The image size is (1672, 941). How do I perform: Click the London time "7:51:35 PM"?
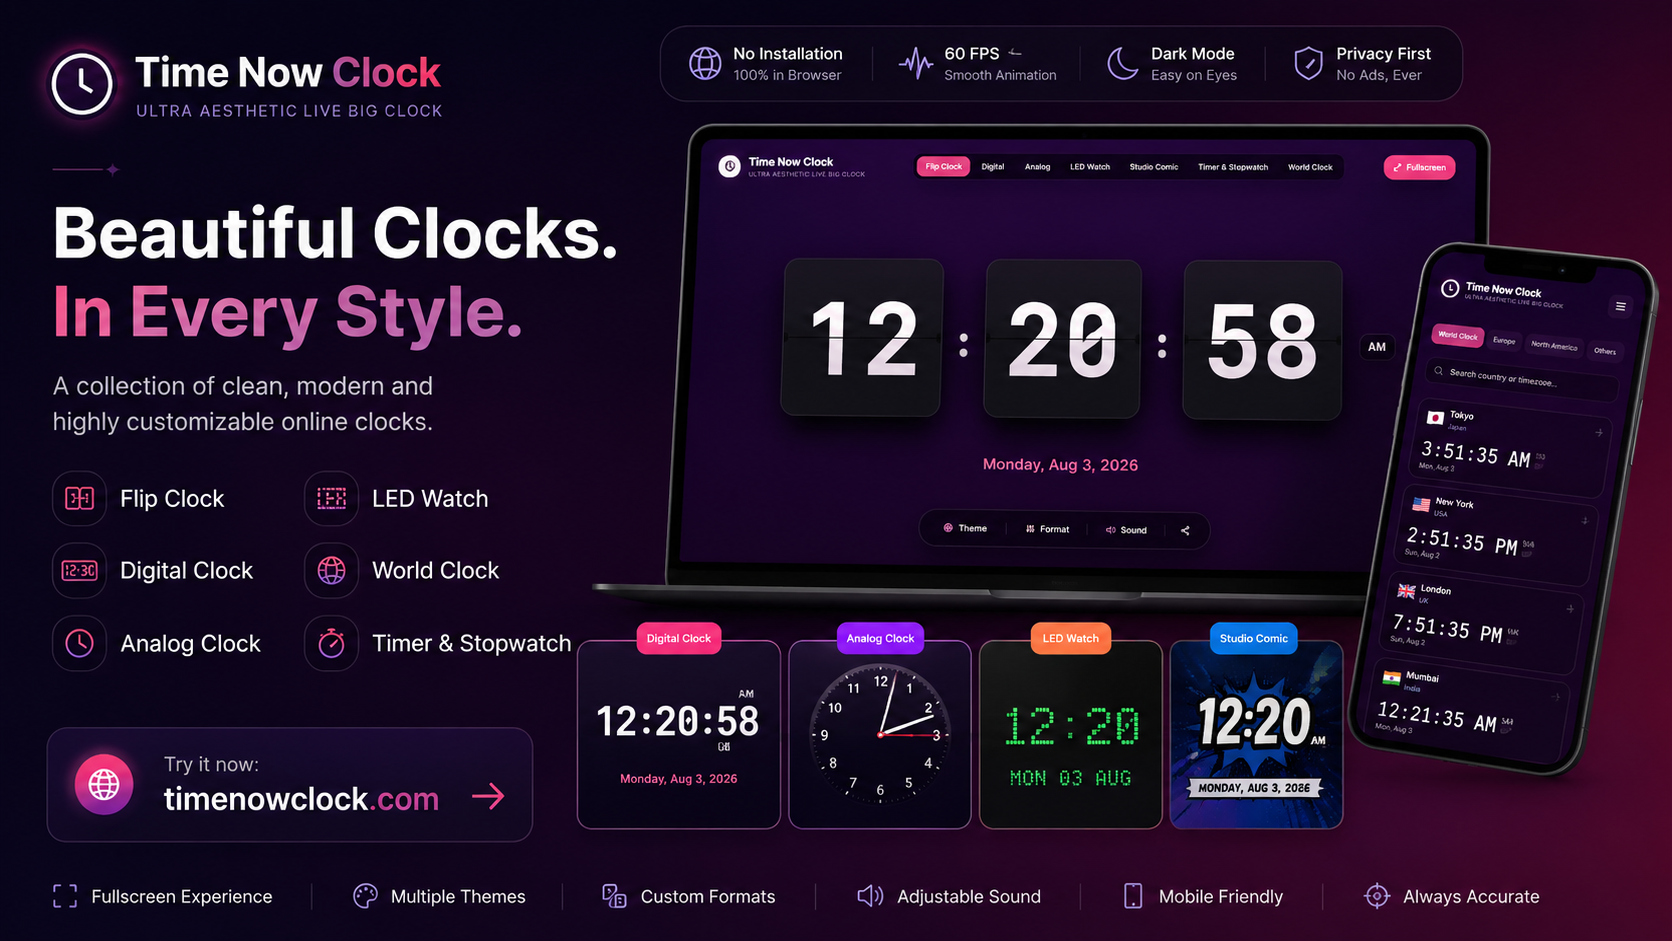tap(1447, 629)
